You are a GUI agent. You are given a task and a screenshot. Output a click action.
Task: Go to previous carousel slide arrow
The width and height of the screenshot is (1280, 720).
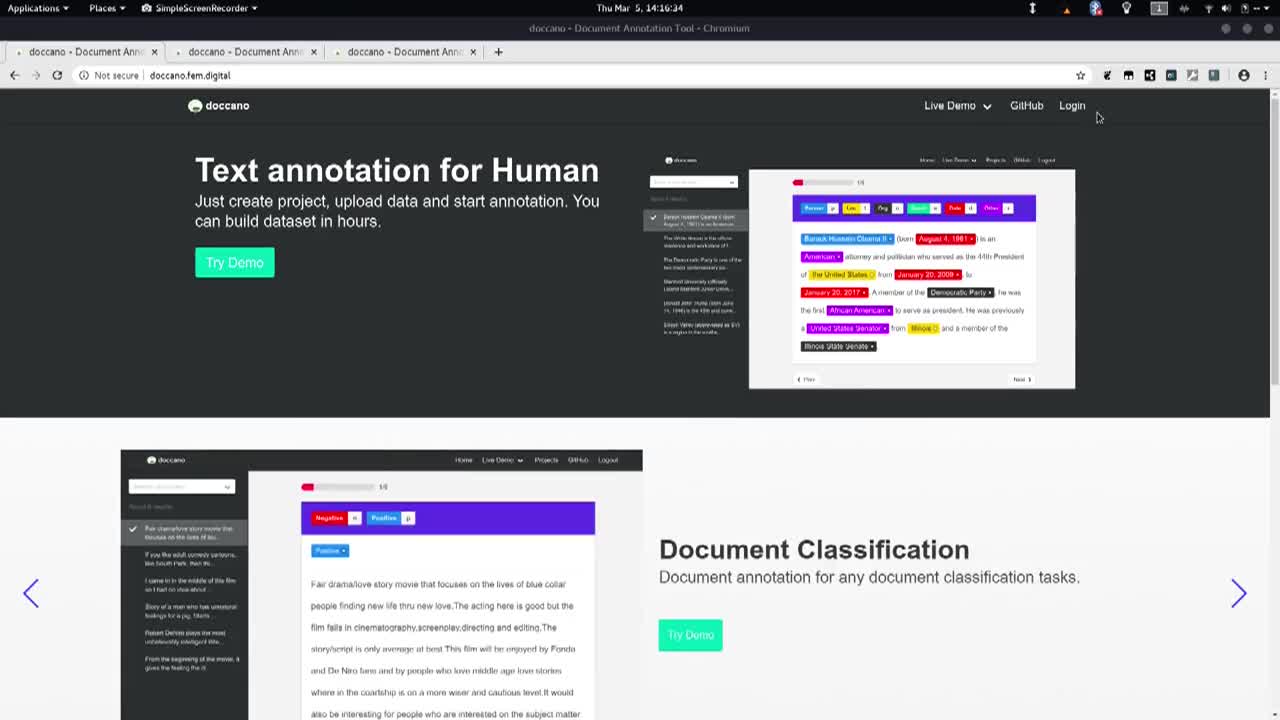[31, 593]
